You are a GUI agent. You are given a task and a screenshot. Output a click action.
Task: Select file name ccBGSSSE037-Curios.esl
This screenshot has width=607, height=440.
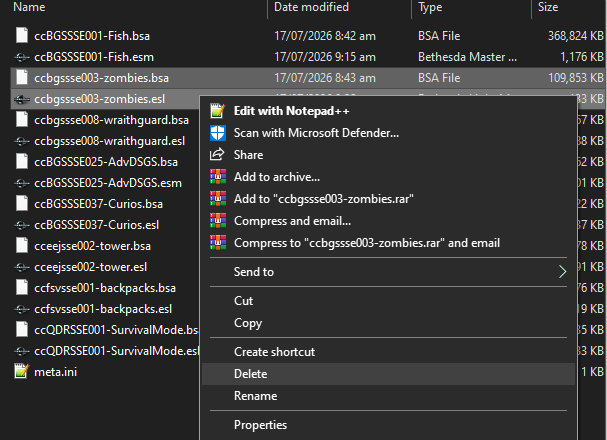point(96,225)
